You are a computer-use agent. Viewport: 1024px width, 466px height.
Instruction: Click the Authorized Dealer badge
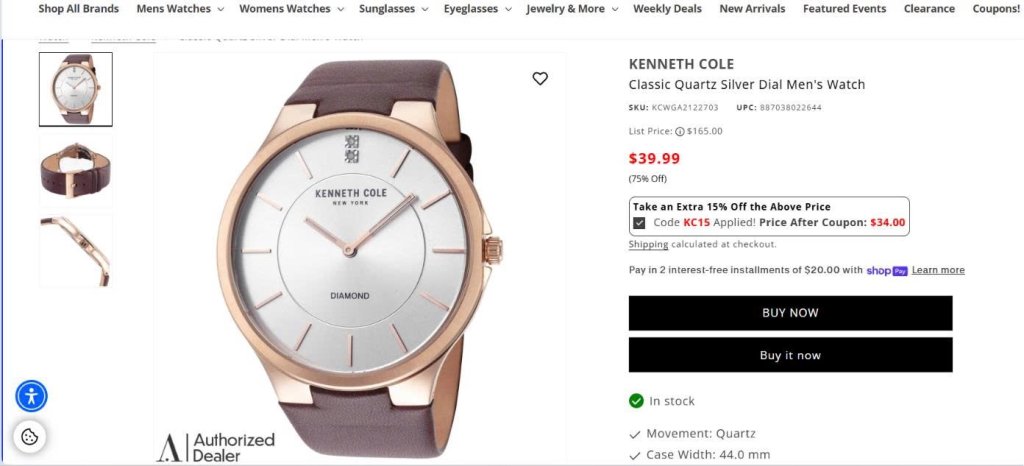point(216,447)
